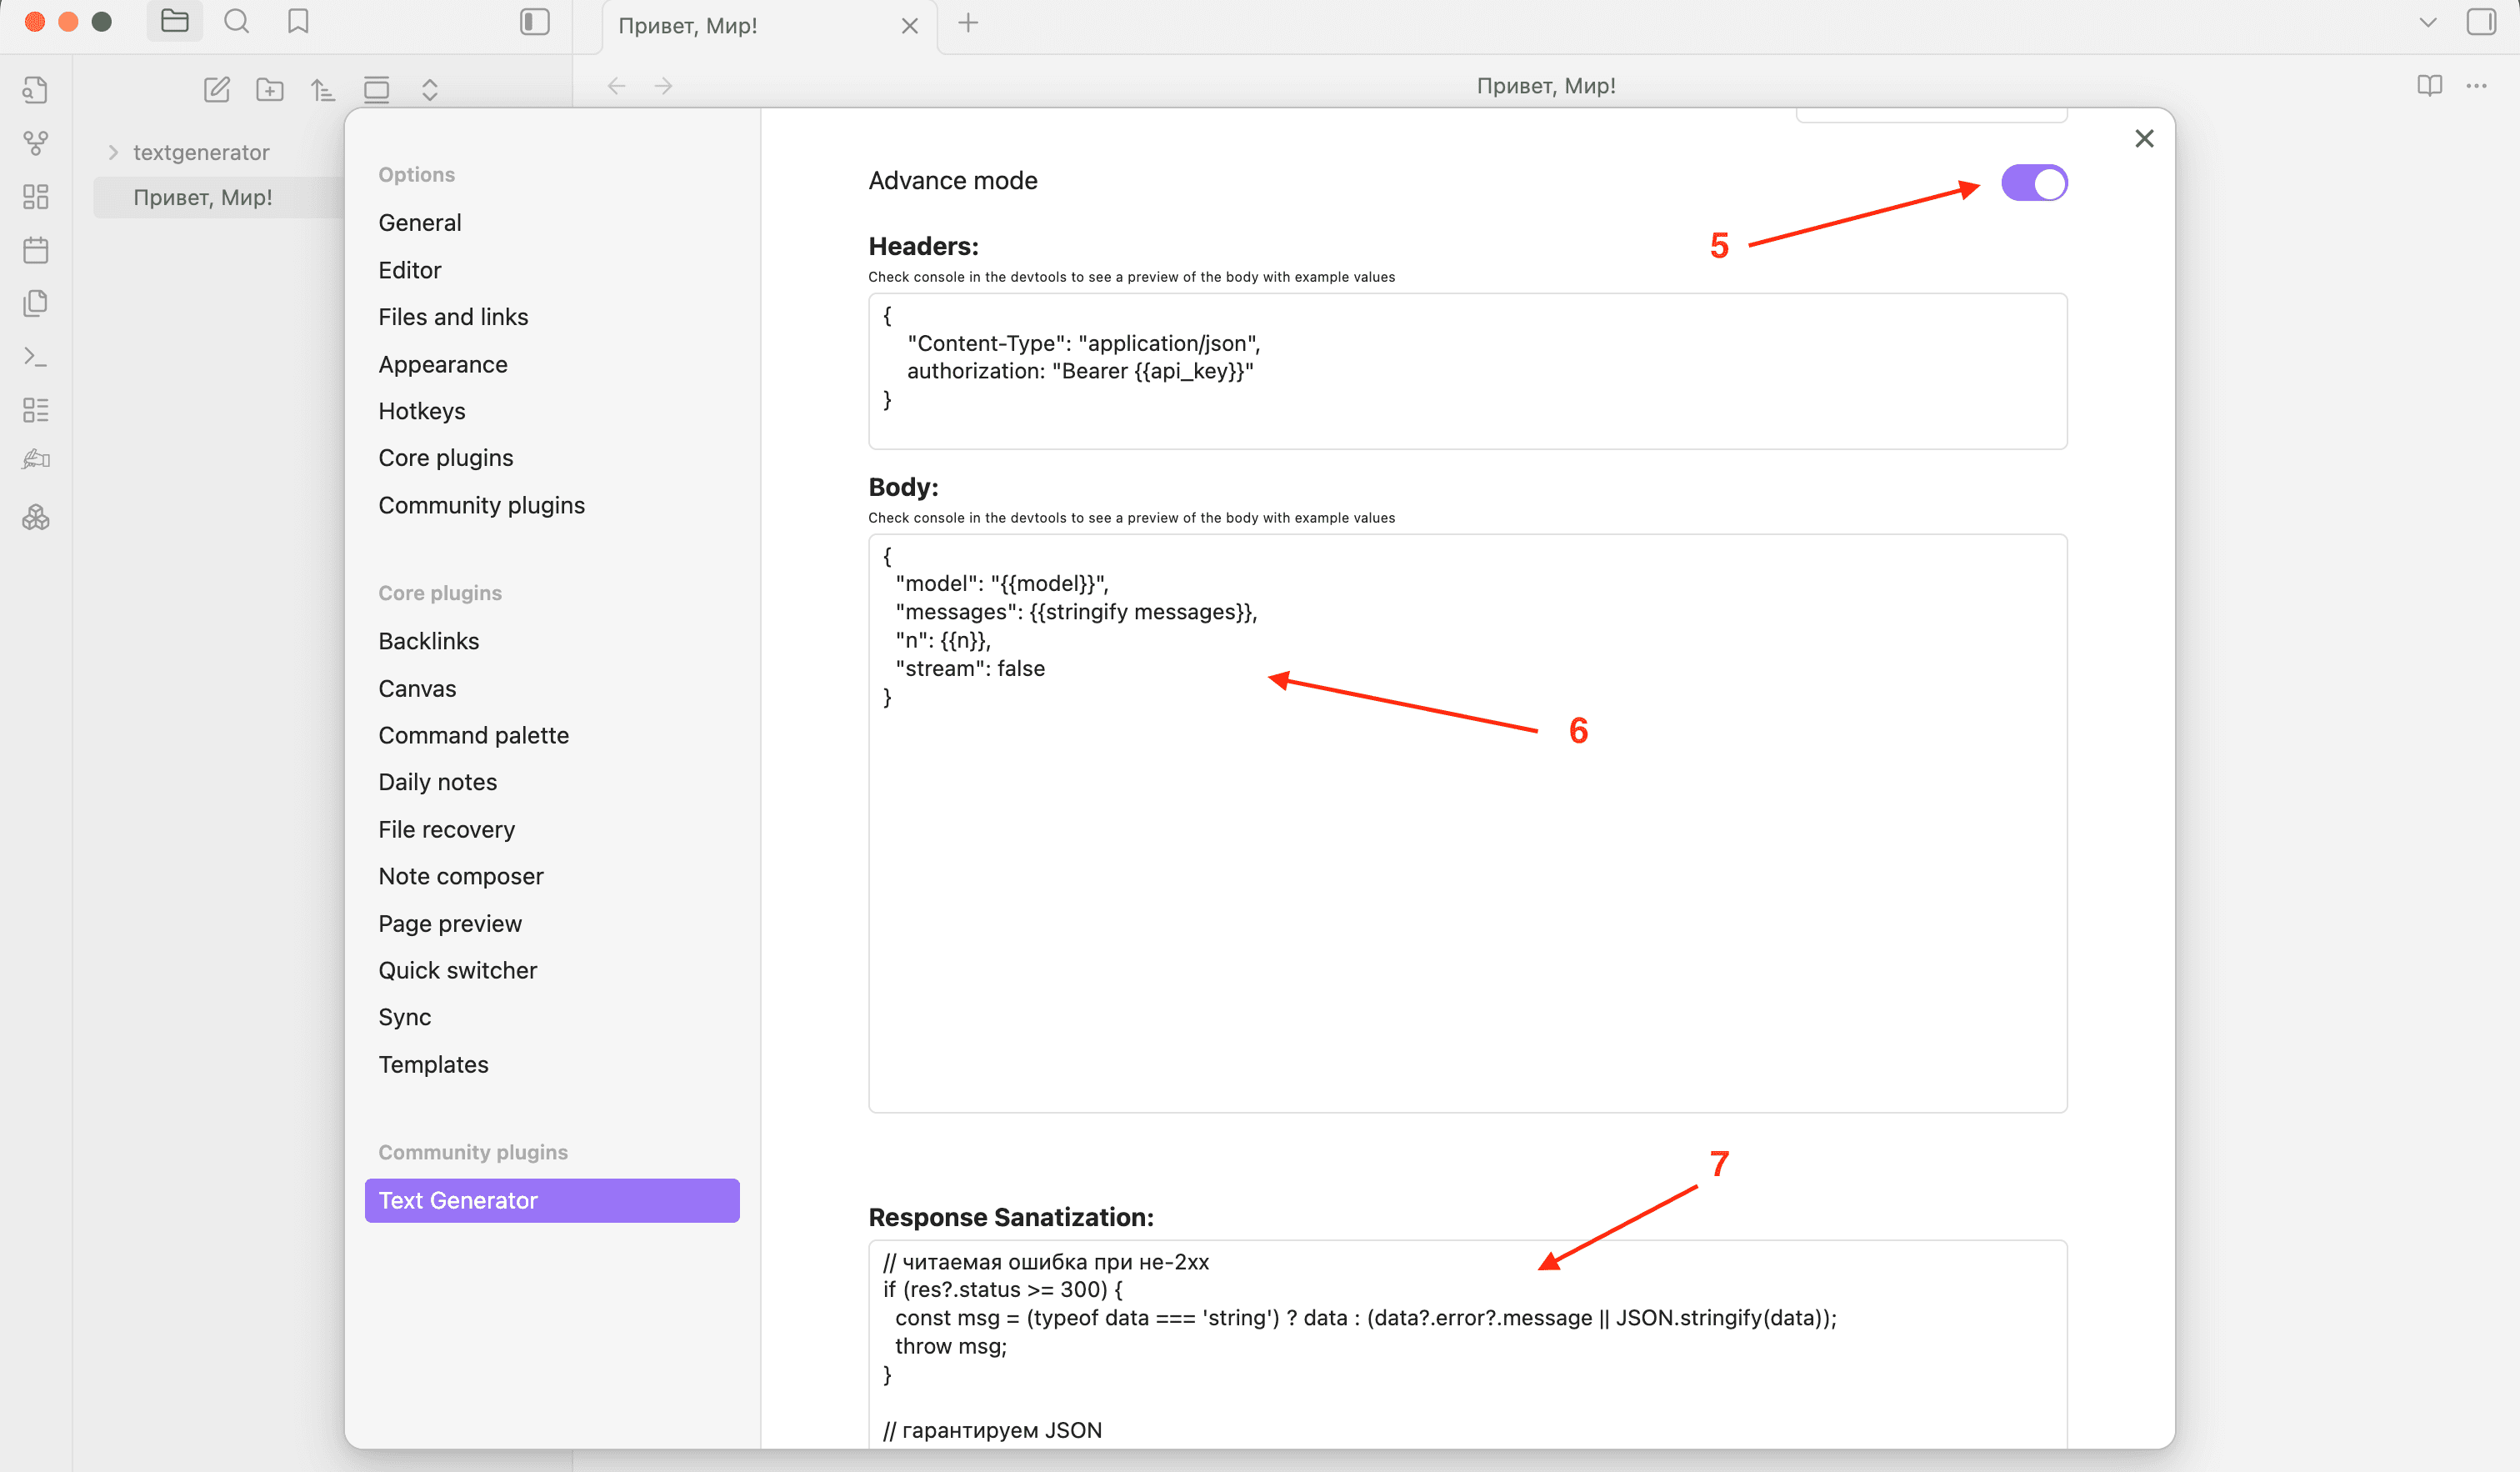Open the Text Generator plugin settings
The image size is (2520, 1472).
pyautogui.click(x=552, y=1200)
